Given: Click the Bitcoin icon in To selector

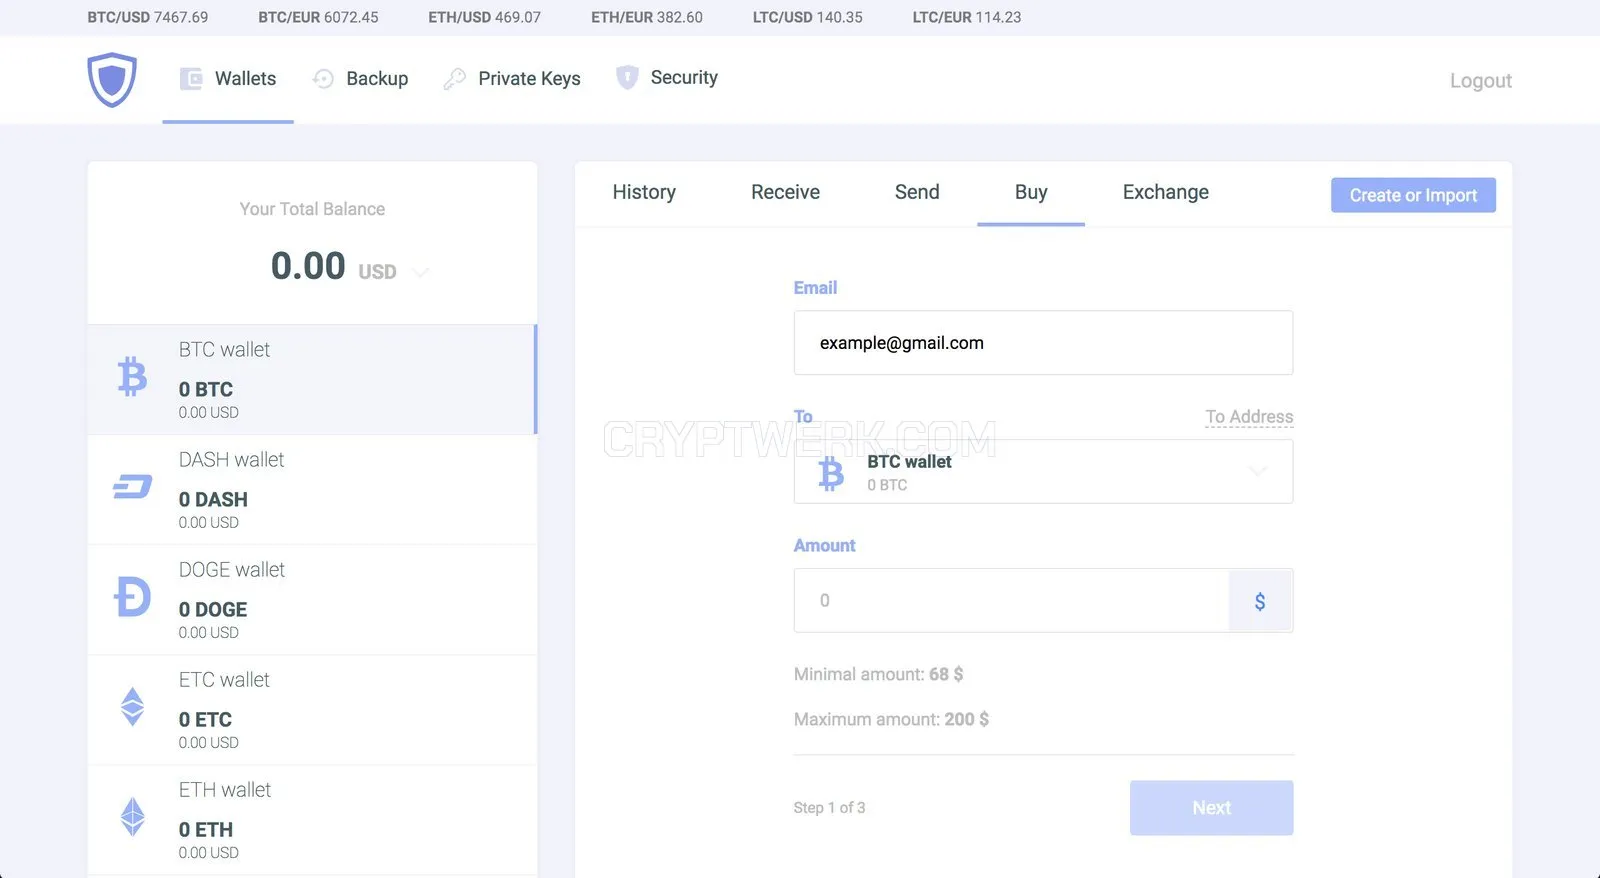Looking at the screenshot, I should click(831, 473).
